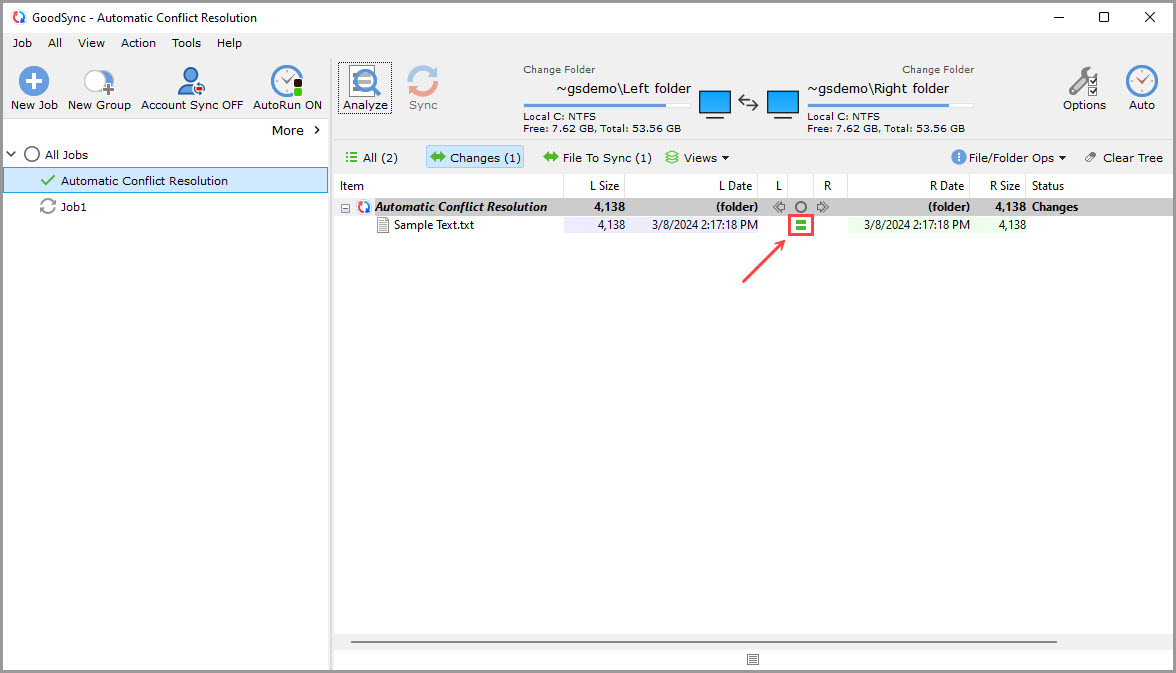Click the Sample Text.txt file icon
The width and height of the screenshot is (1176, 673).
(382, 225)
